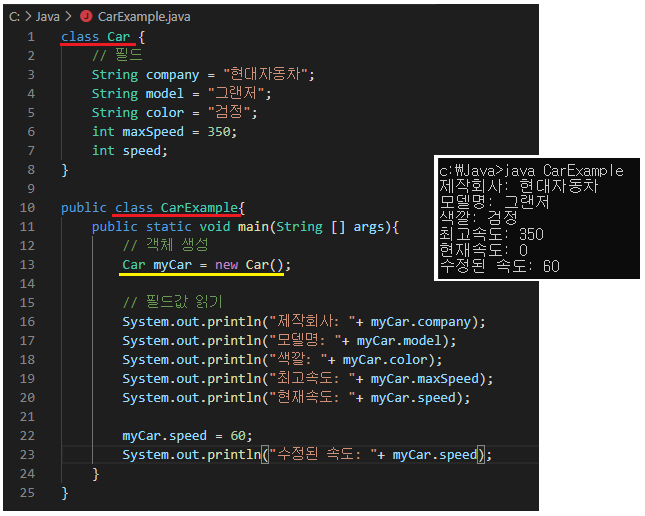The image size is (645, 516).
Task: Click line number 13 in gutter
Action: click(x=28, y=265)
